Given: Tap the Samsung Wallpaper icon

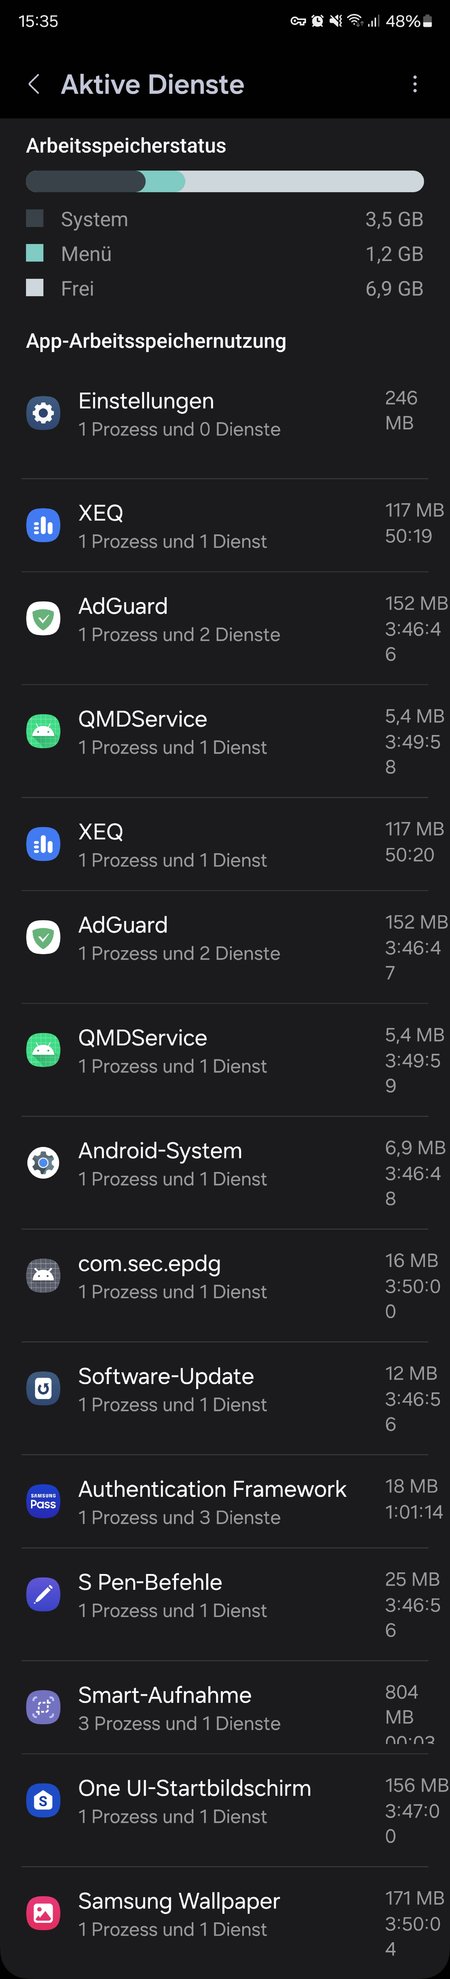Looking at the screenshot, I should coord(43,1913).
